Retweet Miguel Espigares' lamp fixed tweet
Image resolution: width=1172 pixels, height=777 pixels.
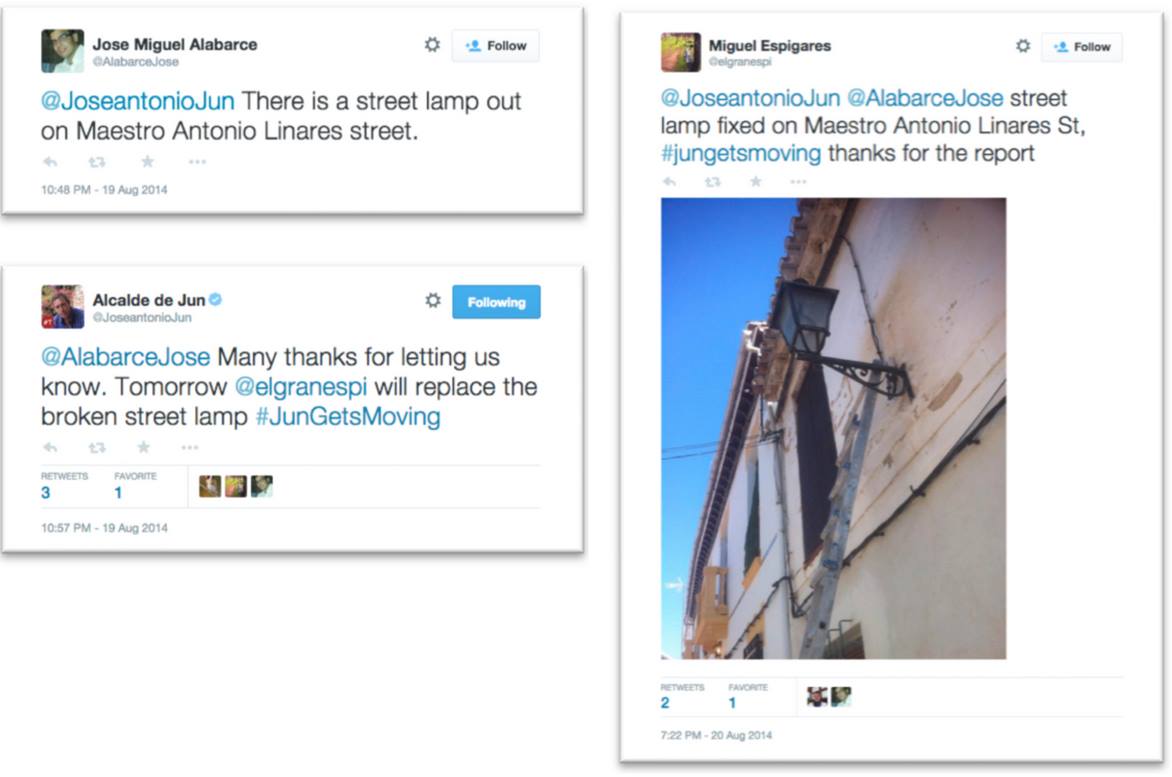point(712,182)
